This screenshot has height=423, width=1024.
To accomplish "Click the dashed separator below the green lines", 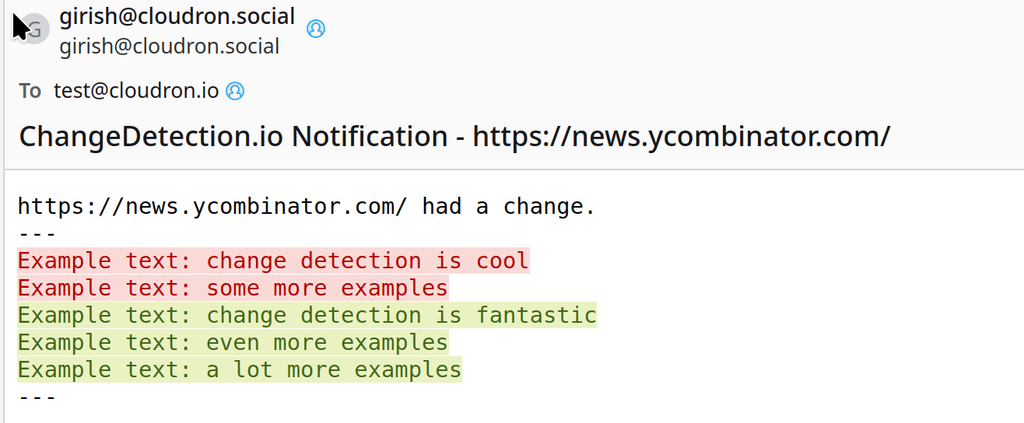I will pyautogui.click(x=37, y=396).
